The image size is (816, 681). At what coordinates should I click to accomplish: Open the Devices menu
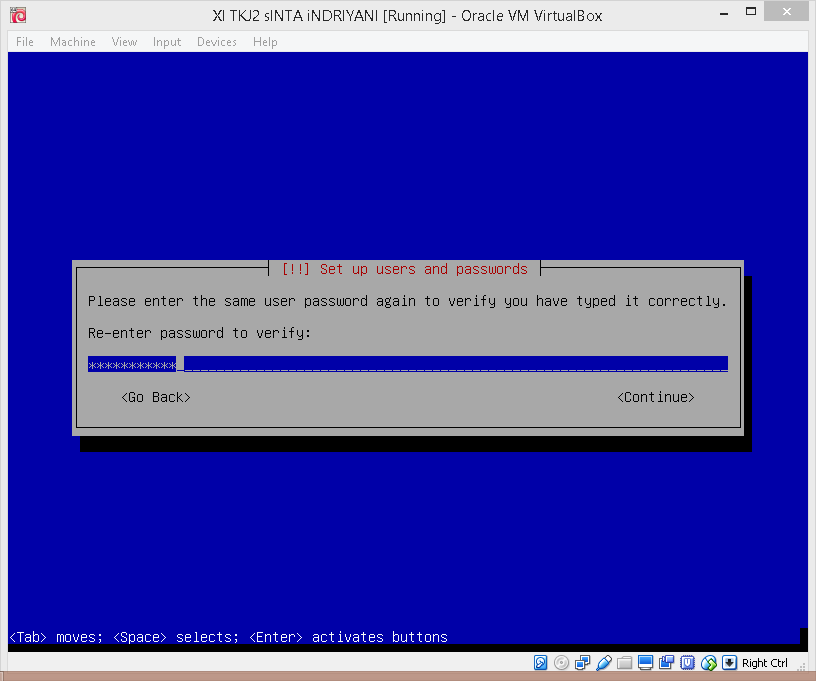pos(217,42)
